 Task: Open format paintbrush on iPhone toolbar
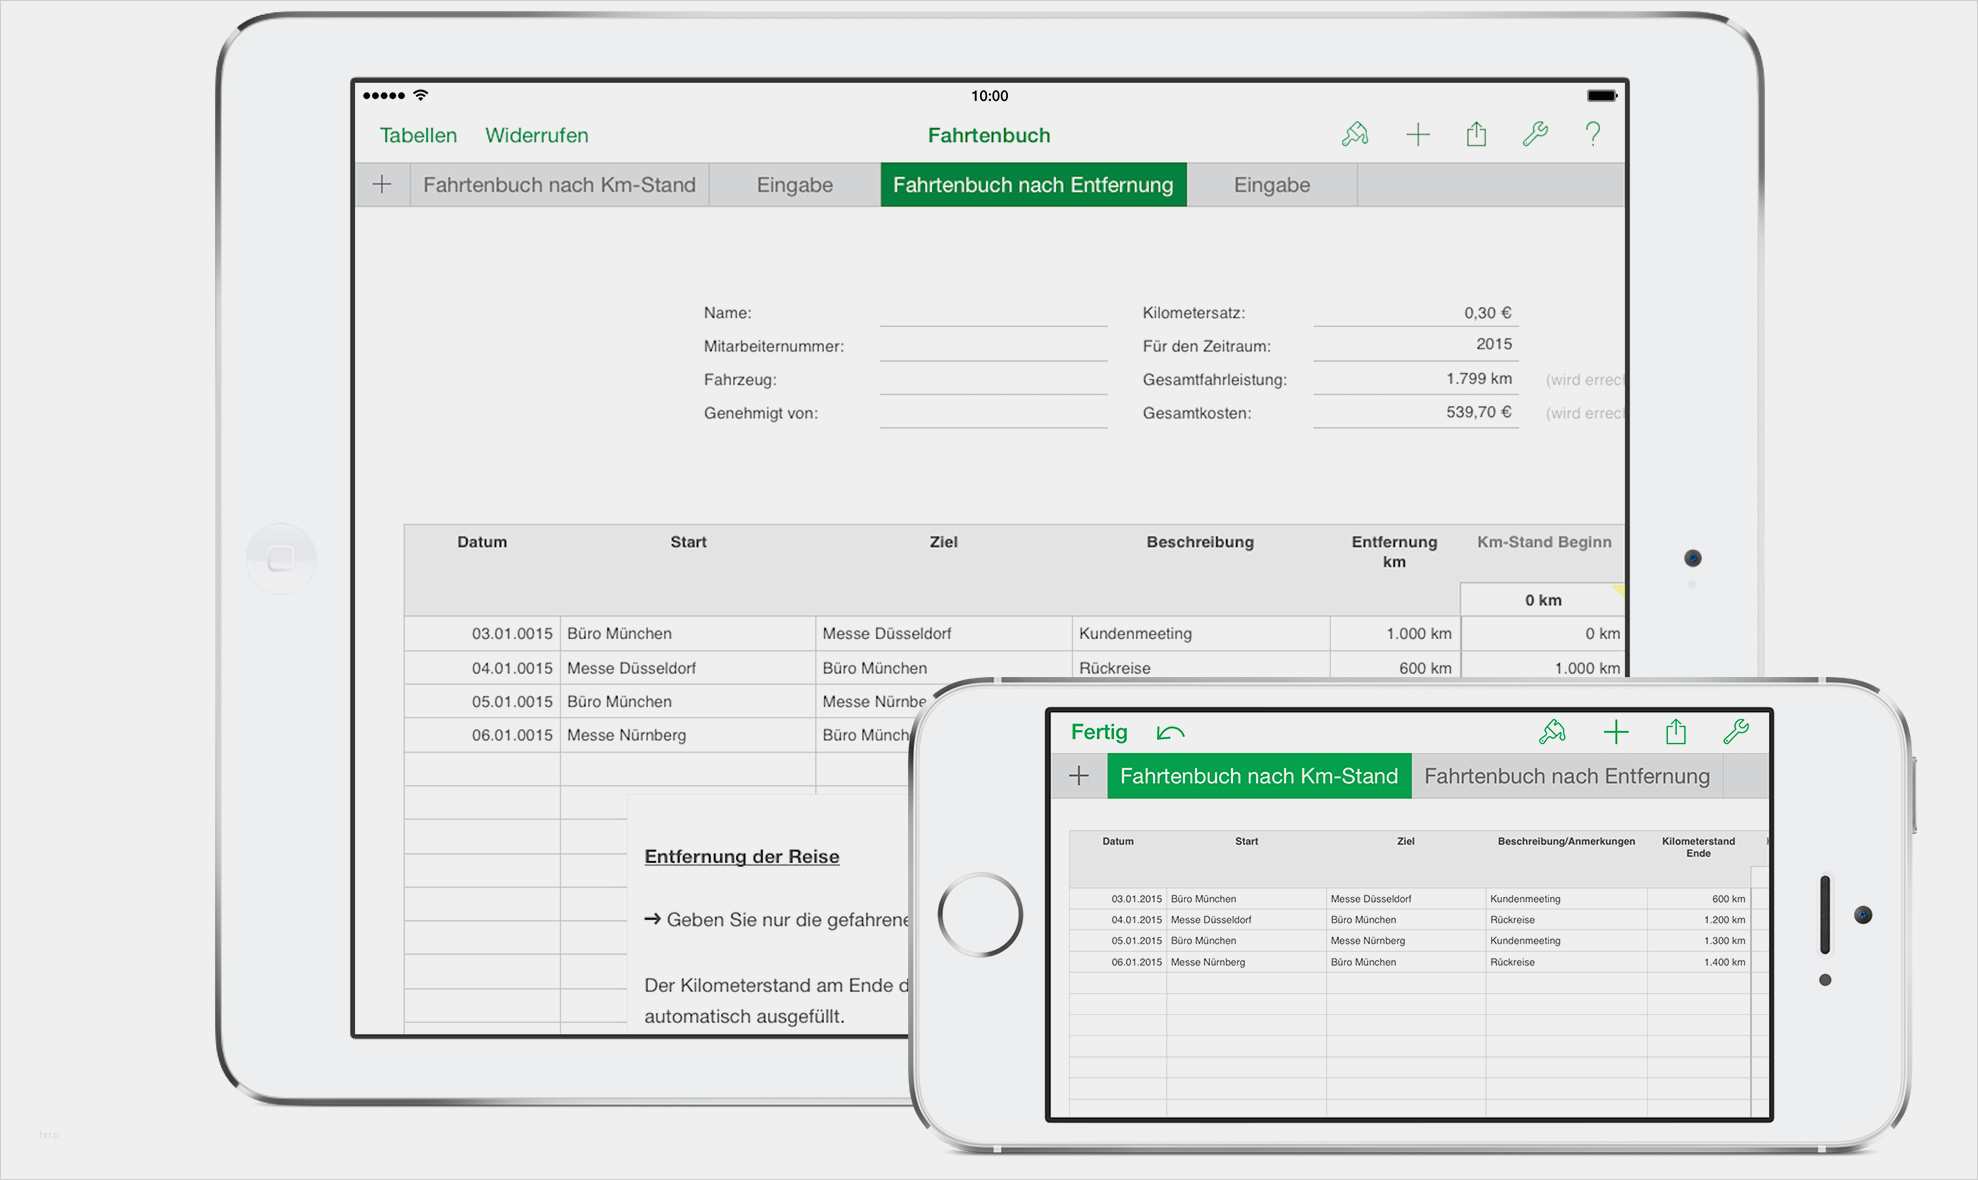point(1552,733)
